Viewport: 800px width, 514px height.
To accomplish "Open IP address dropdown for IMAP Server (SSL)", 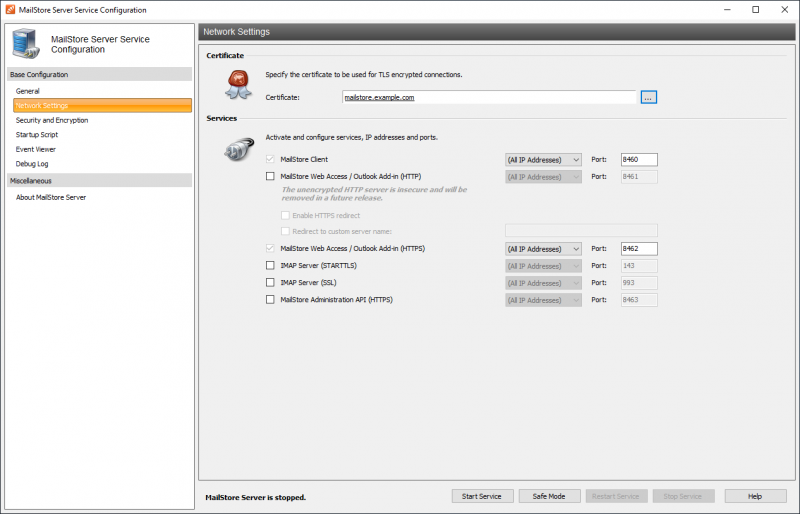I will pyautogui.click(x=543, y=283).
